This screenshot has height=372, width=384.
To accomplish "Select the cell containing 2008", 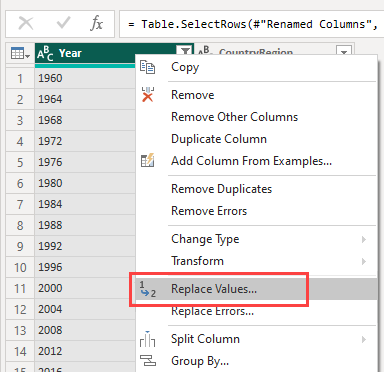I will coord(85,330).
